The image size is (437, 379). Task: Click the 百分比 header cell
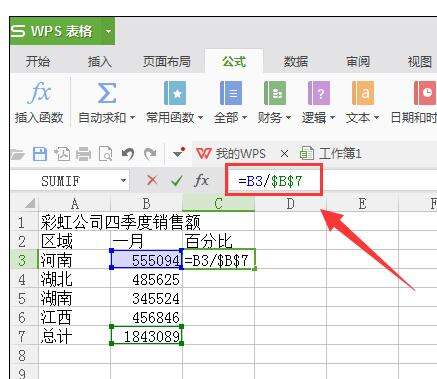(x=218, y=241)
